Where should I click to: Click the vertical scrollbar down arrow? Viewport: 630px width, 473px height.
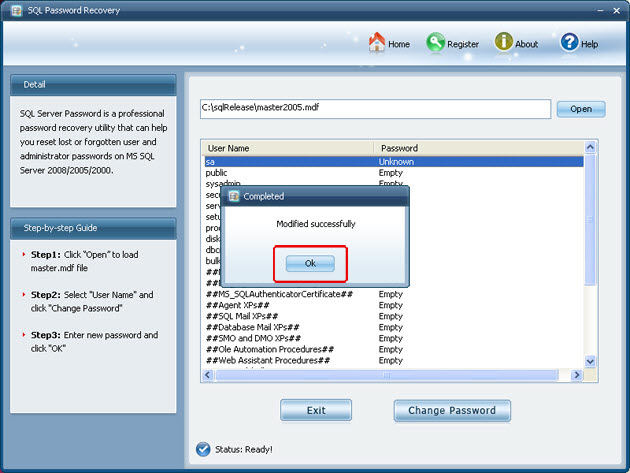tap(590, 361)
